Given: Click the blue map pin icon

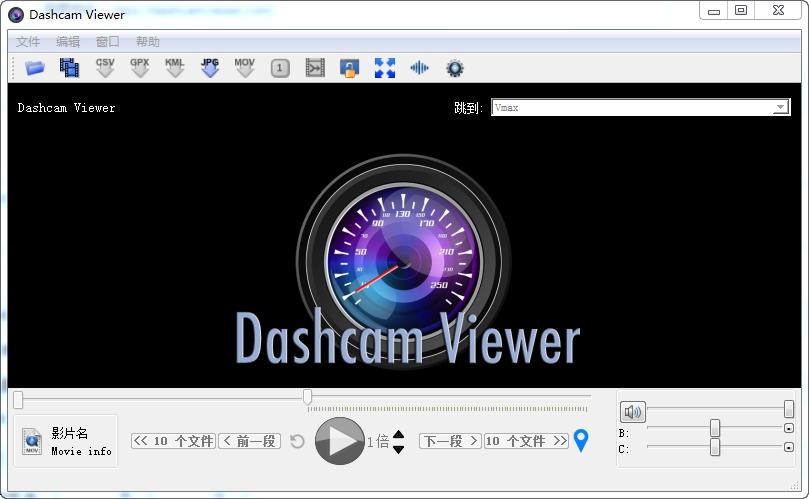Looking at the screenshot, I should (x=581, y=441).
